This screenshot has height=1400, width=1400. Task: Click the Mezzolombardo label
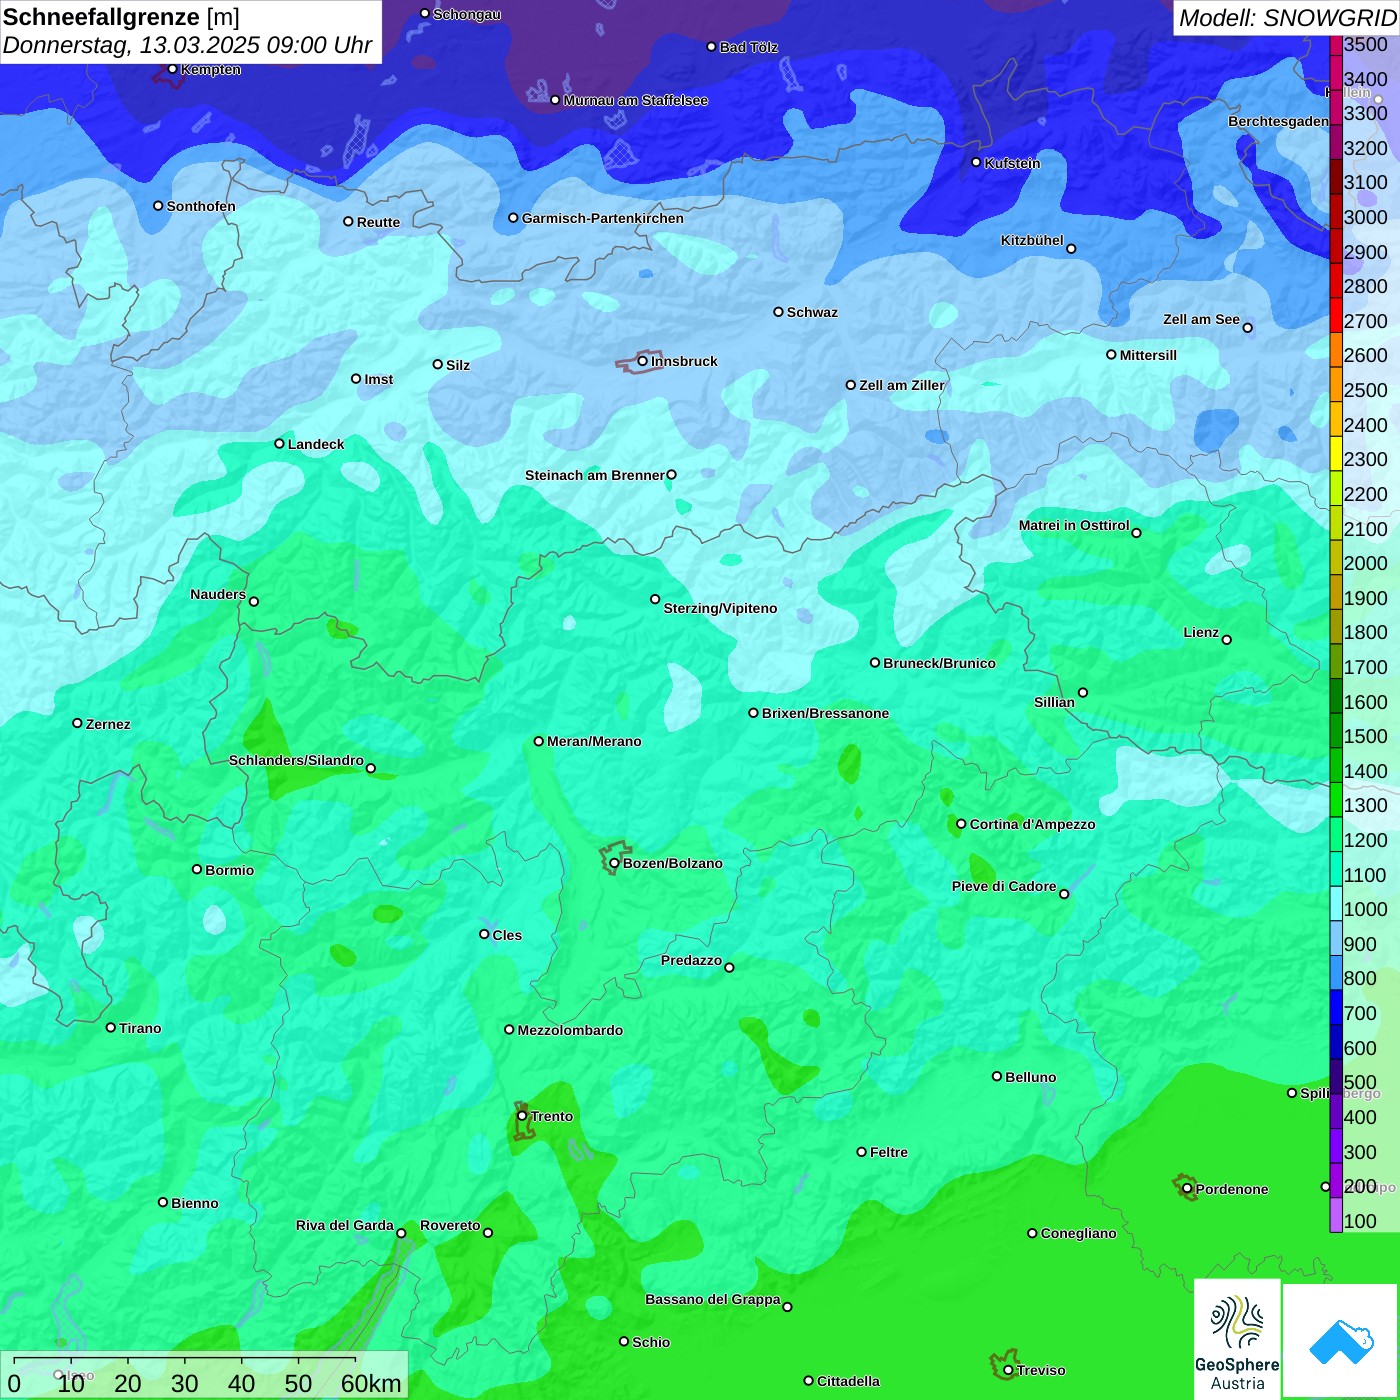pos(570,1030)
